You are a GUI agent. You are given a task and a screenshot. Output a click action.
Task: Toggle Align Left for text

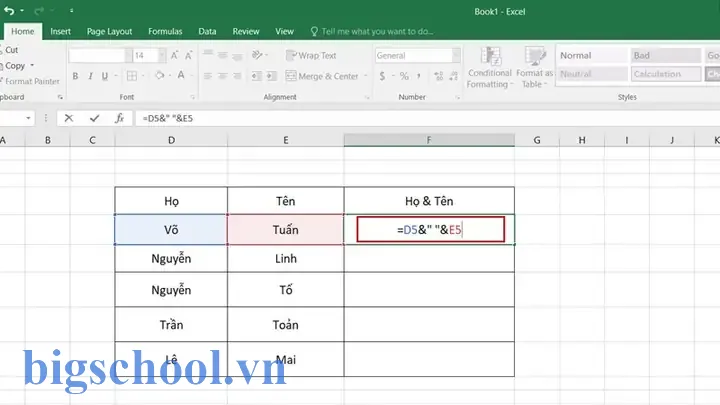click(x=208, y=76)
